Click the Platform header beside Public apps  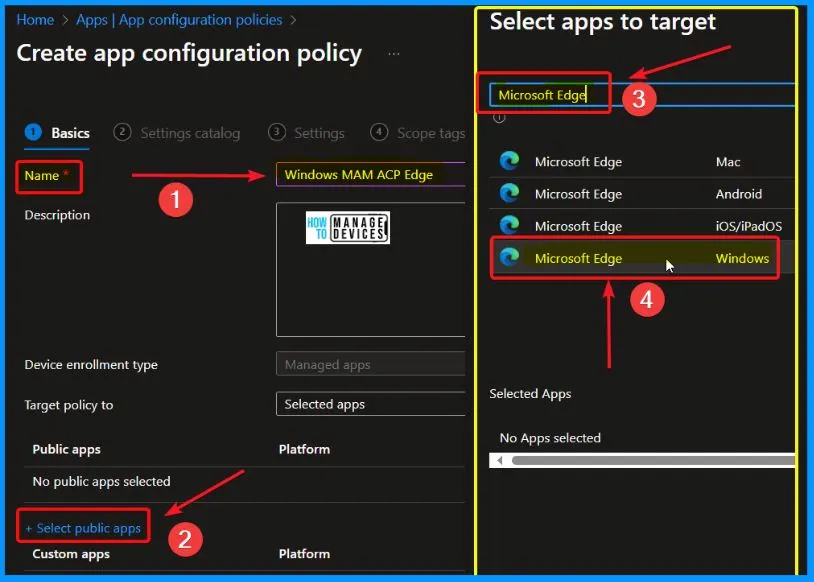click(x=304, y=449)
